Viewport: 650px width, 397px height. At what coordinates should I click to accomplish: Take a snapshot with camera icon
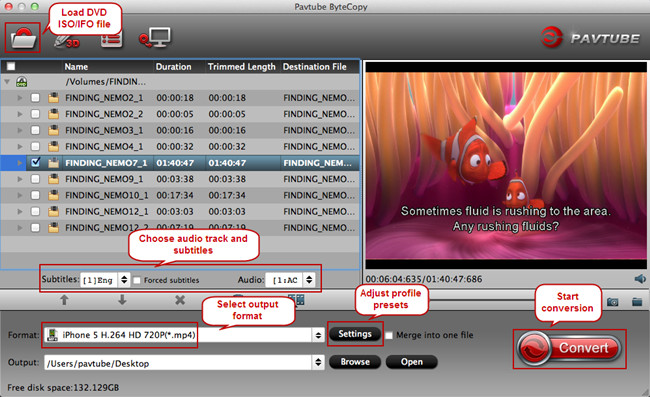pos(613,302)
